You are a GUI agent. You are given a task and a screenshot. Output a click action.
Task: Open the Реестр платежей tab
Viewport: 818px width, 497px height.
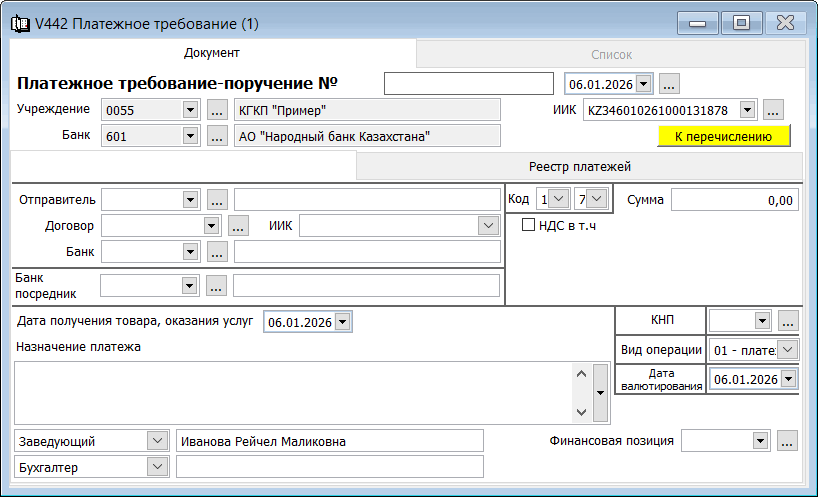pyautogui.click(x=580, y=166)
